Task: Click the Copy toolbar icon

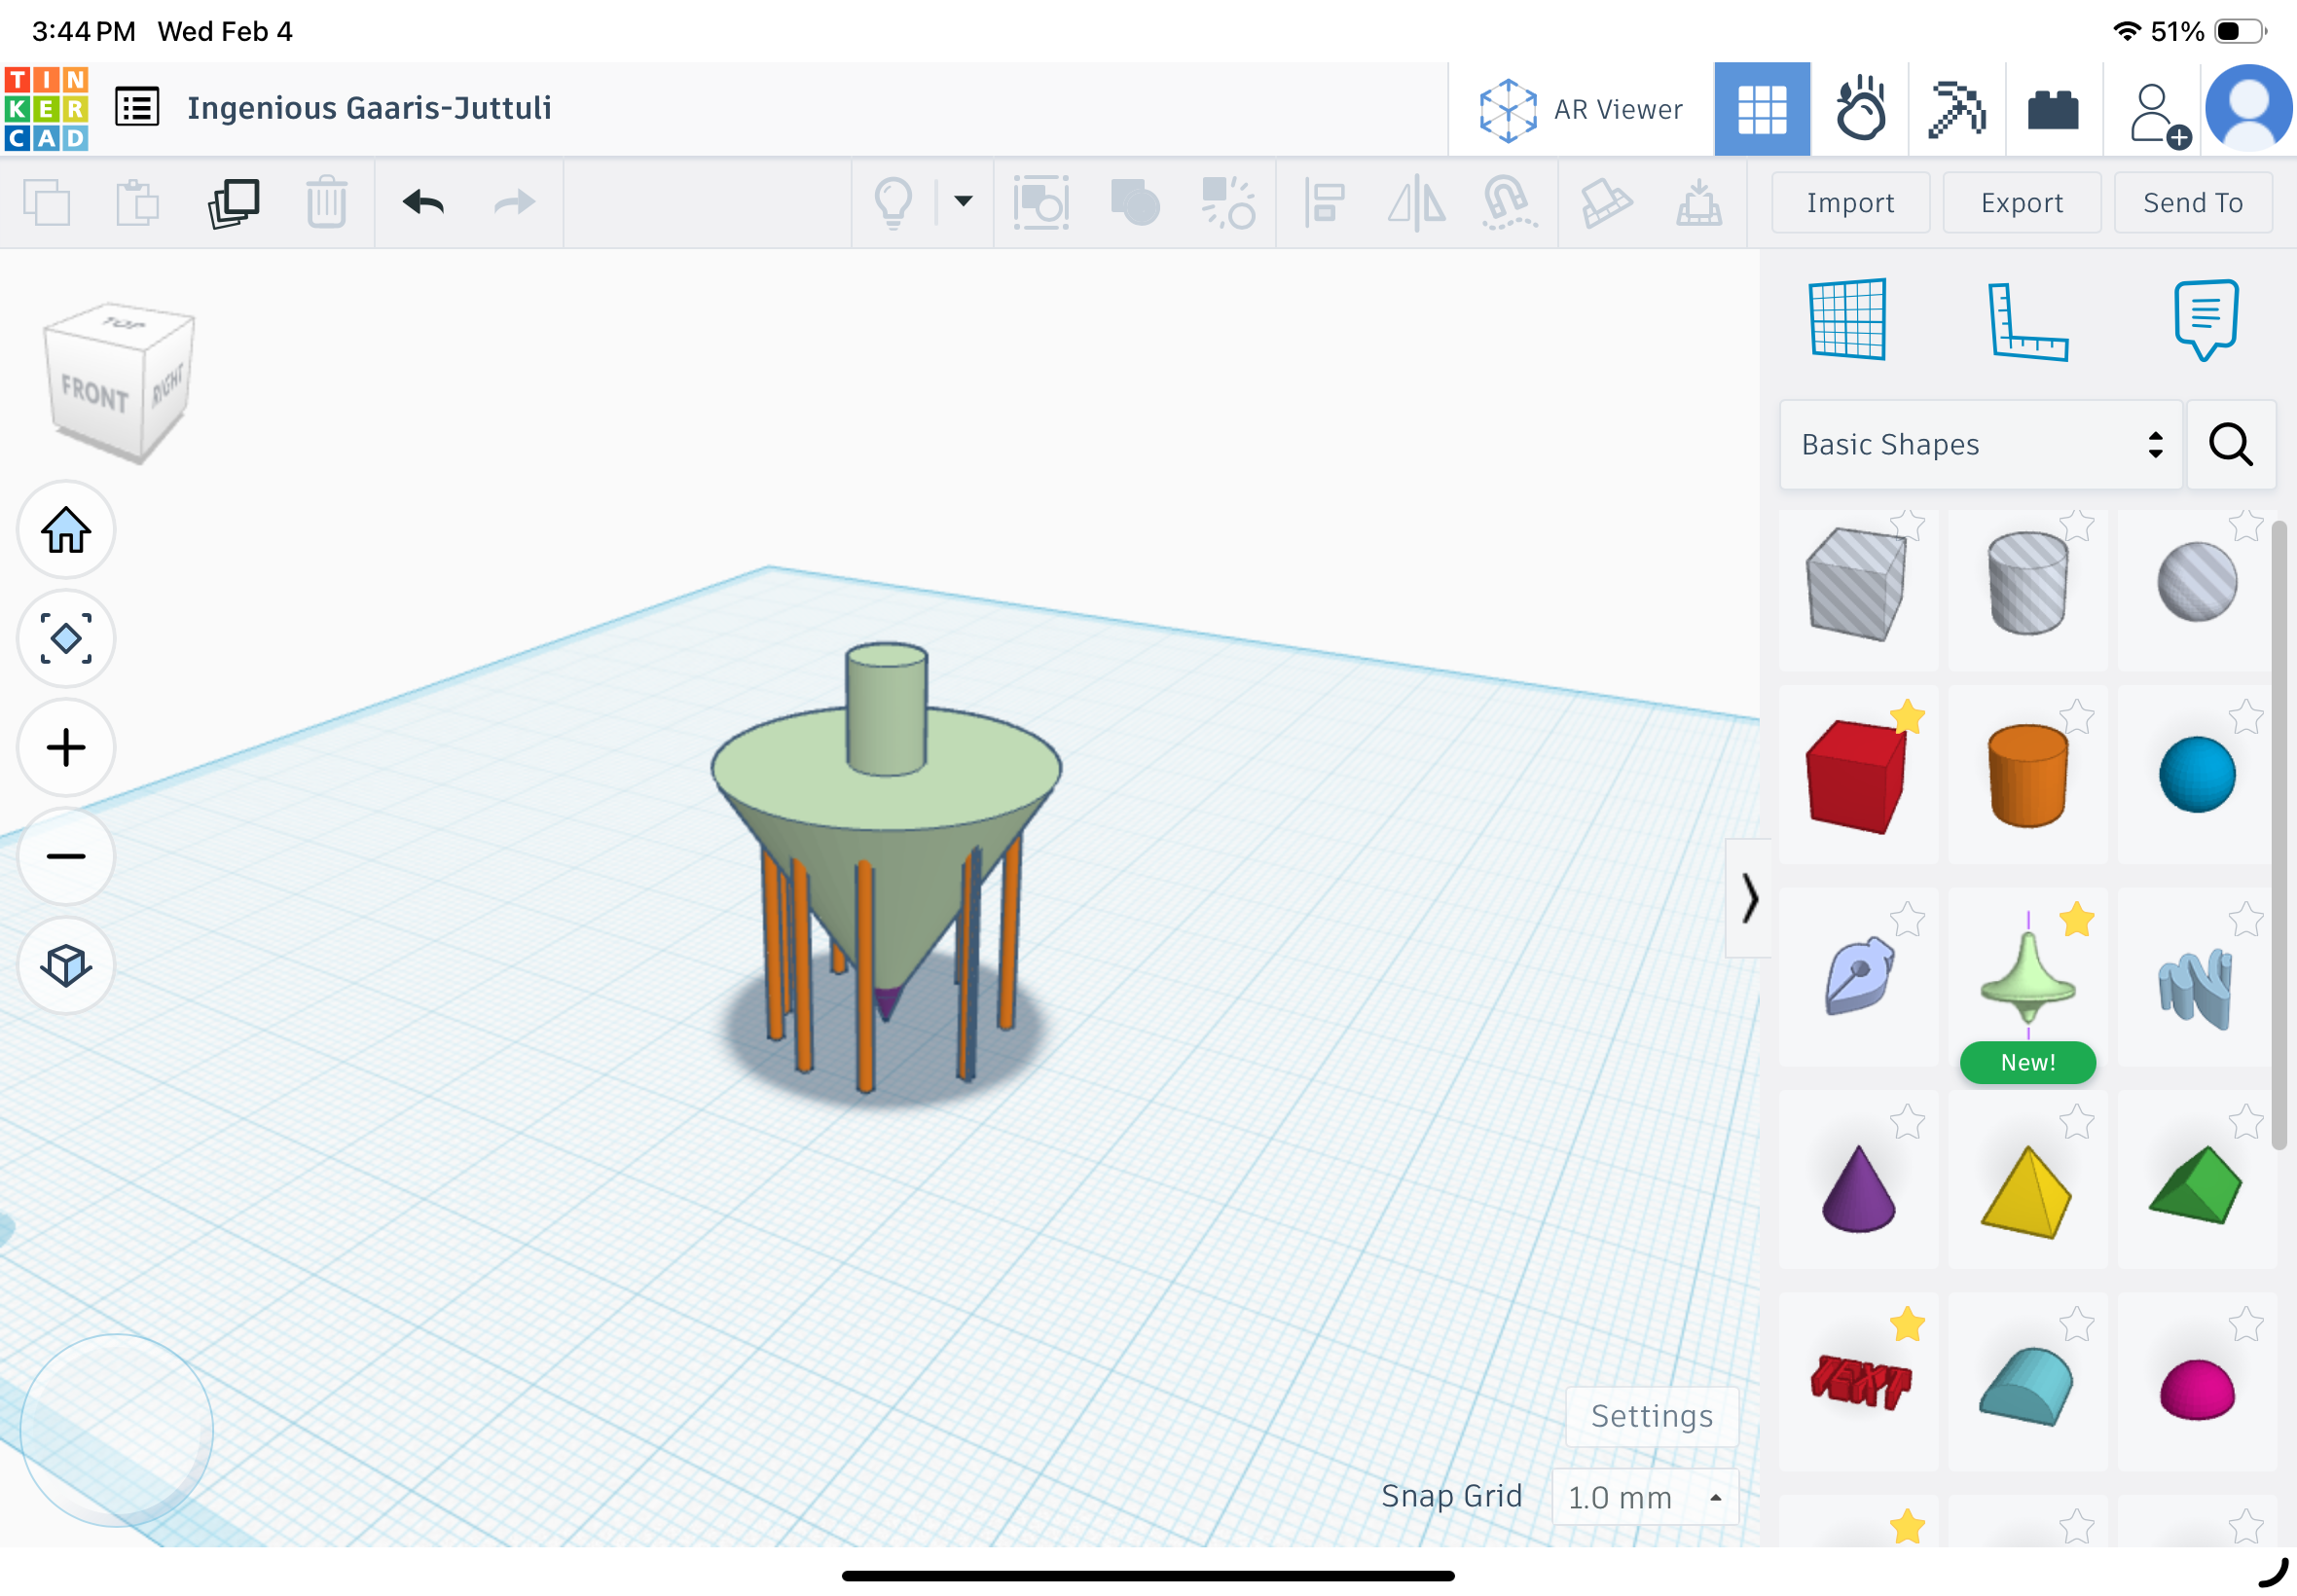Action: 46,203
